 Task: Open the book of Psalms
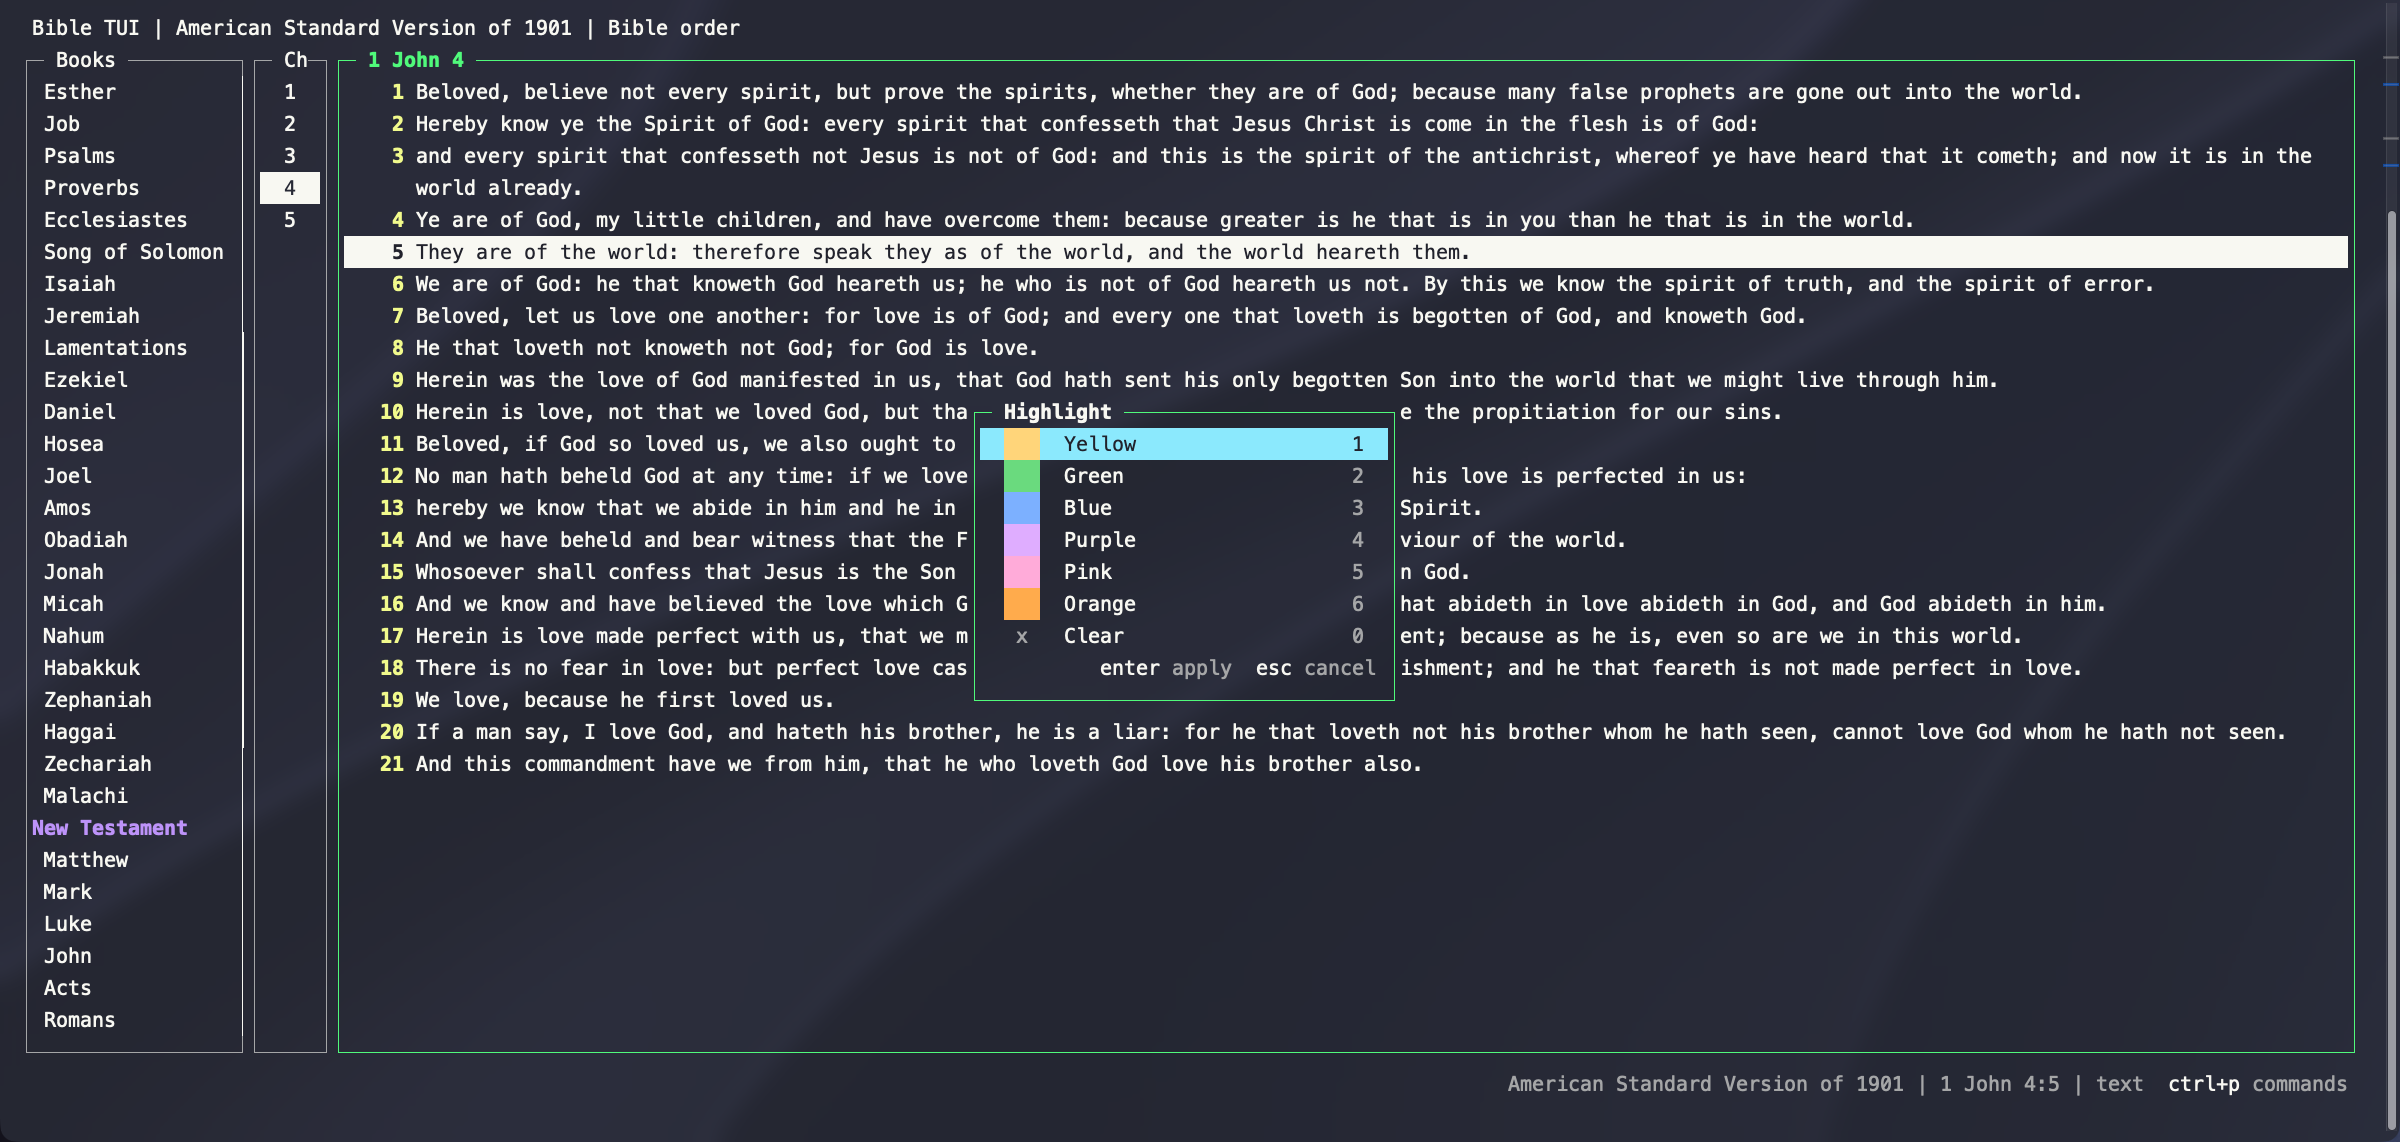[x=79, y=156]
